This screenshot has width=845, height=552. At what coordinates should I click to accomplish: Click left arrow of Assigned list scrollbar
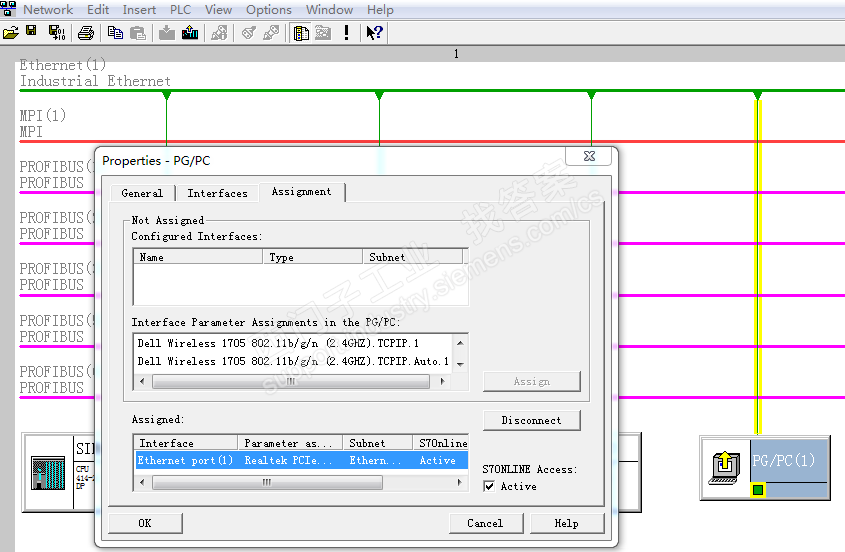tap(142, 482)
